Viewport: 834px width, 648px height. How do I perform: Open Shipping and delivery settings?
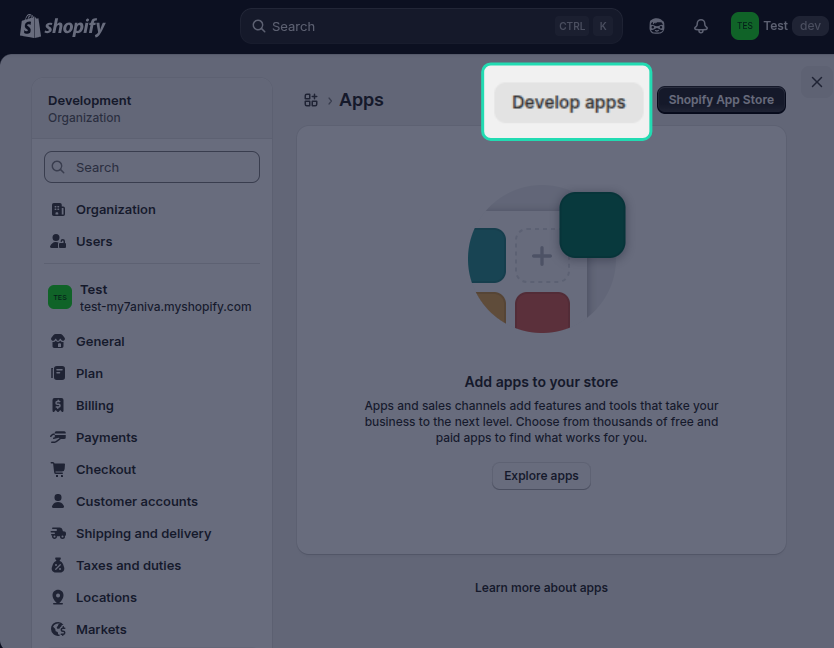(152, 533)
